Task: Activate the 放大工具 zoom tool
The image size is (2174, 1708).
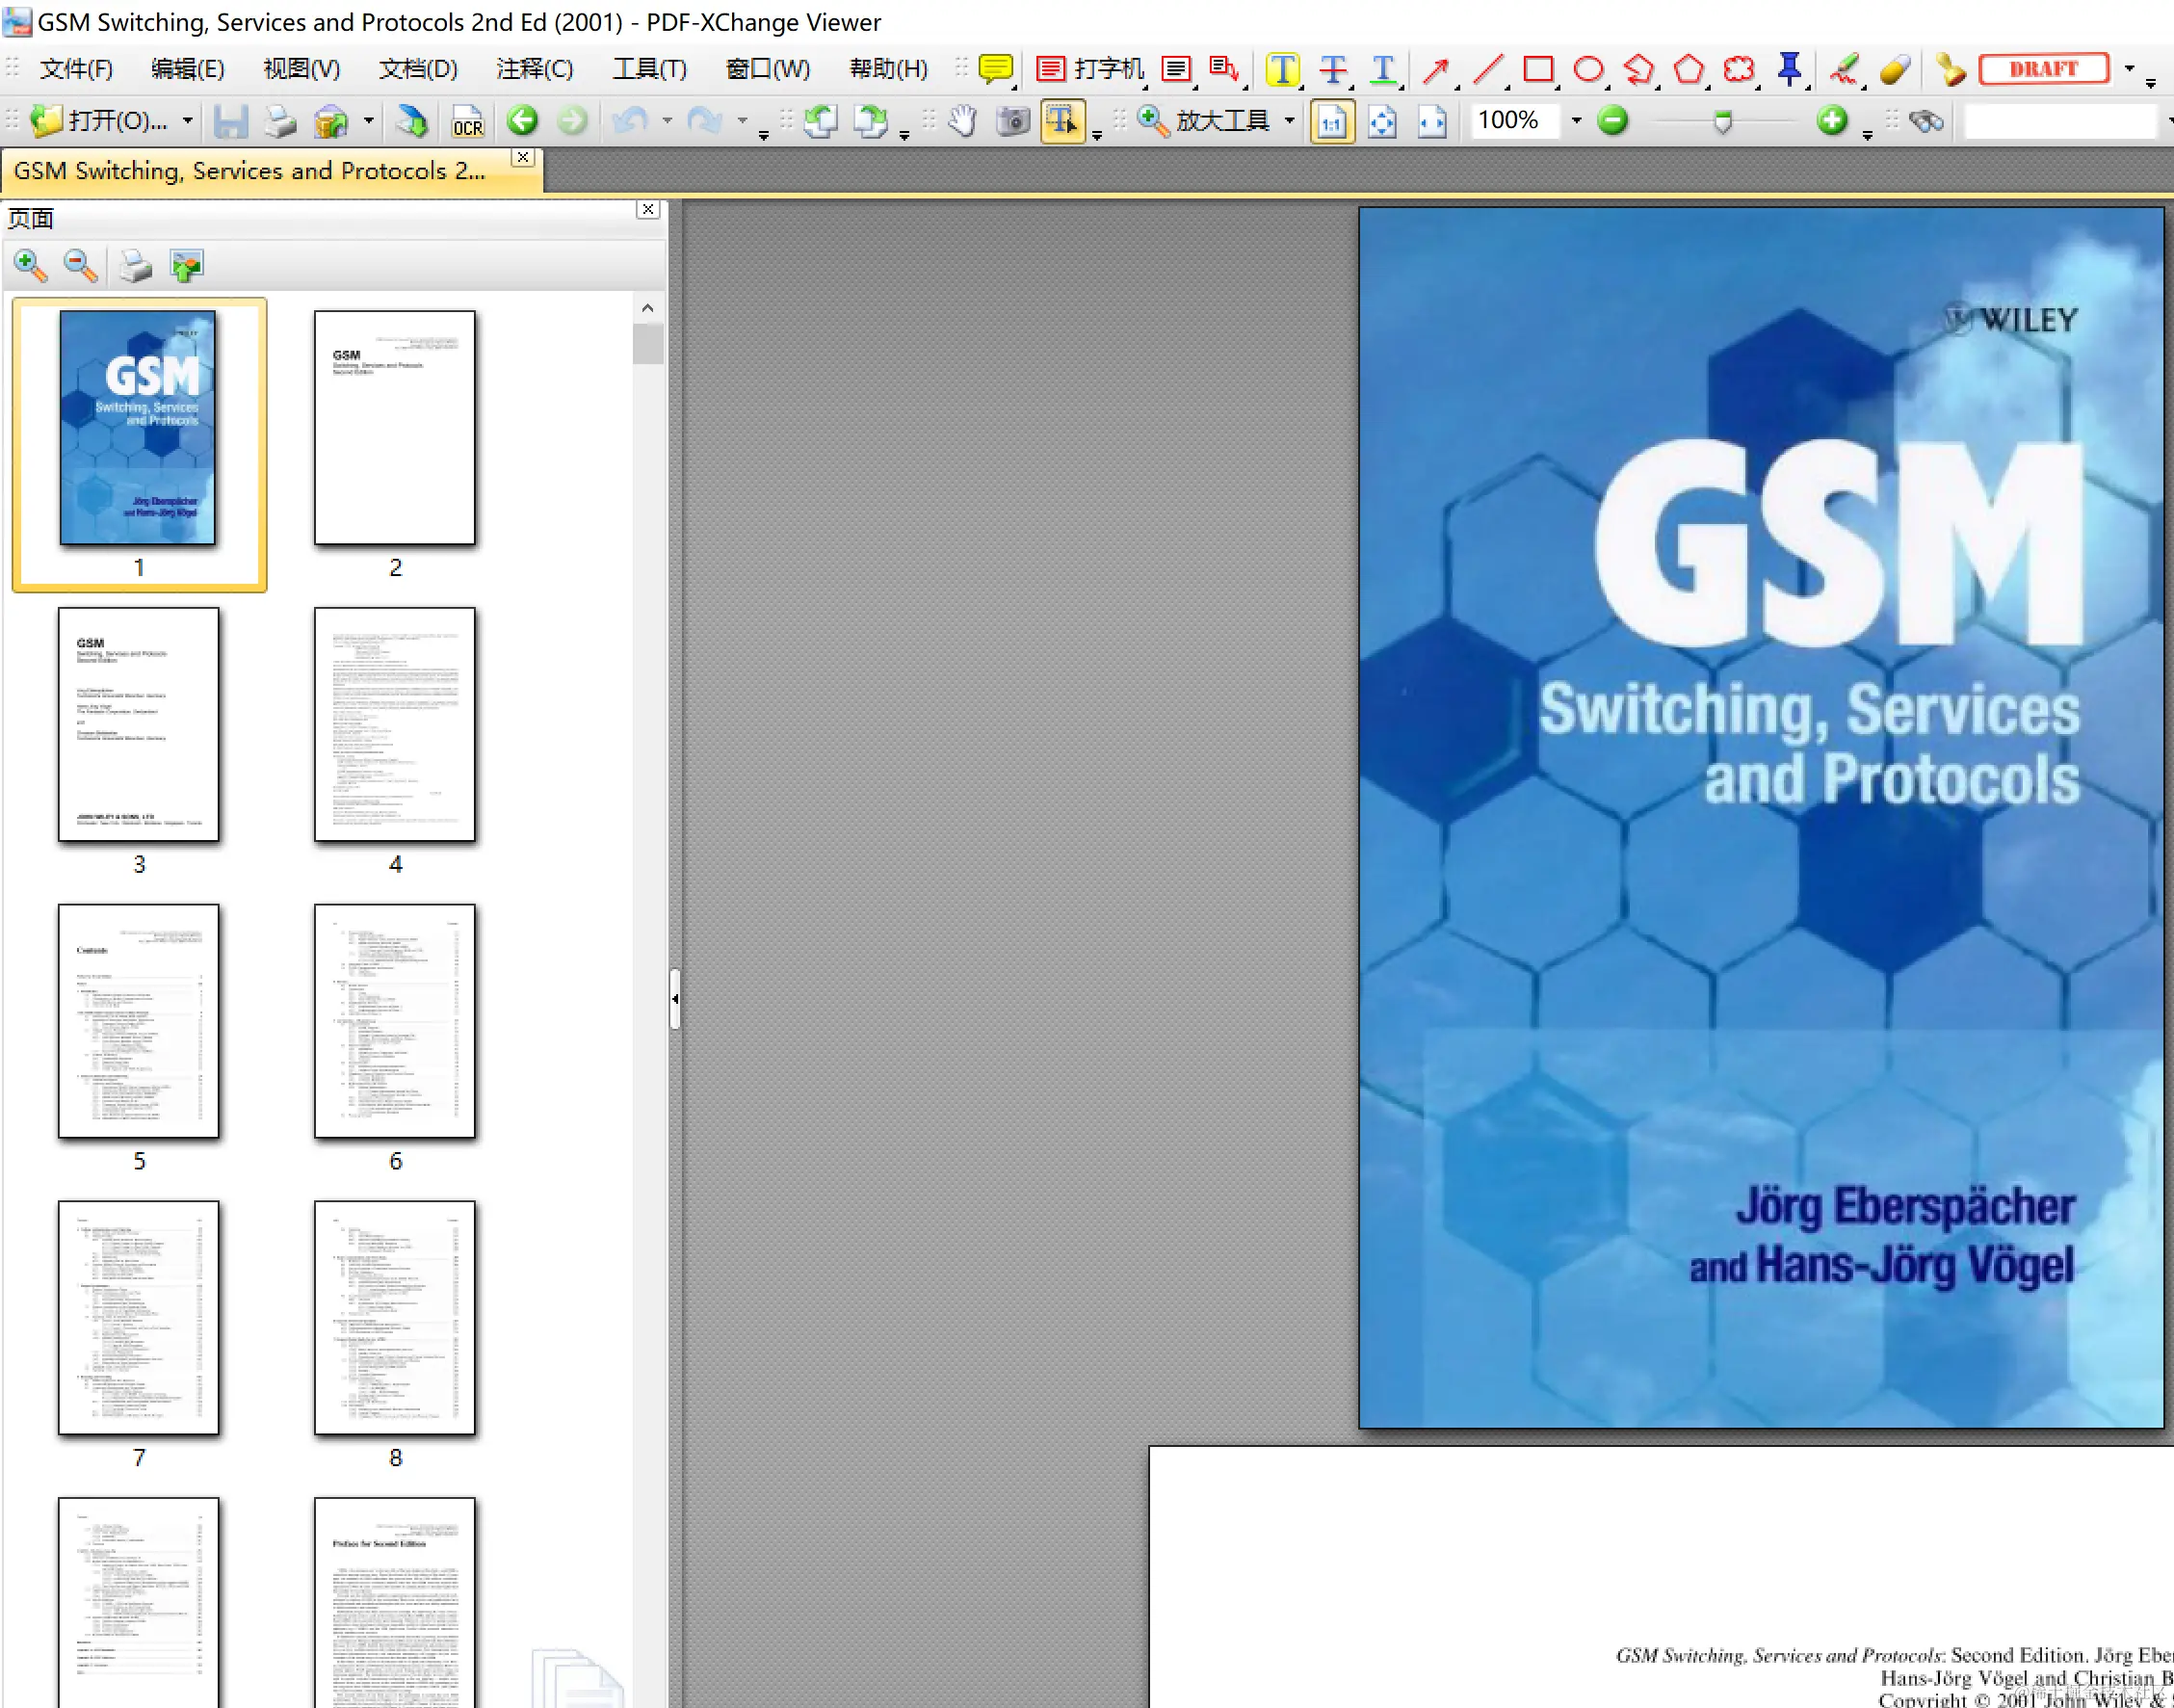Action: (x=1204, y=121)
